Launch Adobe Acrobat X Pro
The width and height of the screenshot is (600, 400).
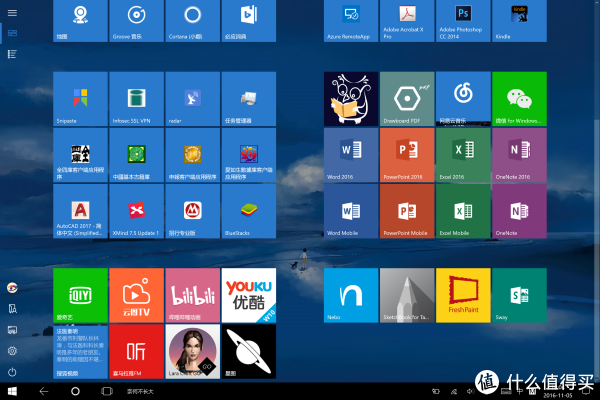(407, 21)
